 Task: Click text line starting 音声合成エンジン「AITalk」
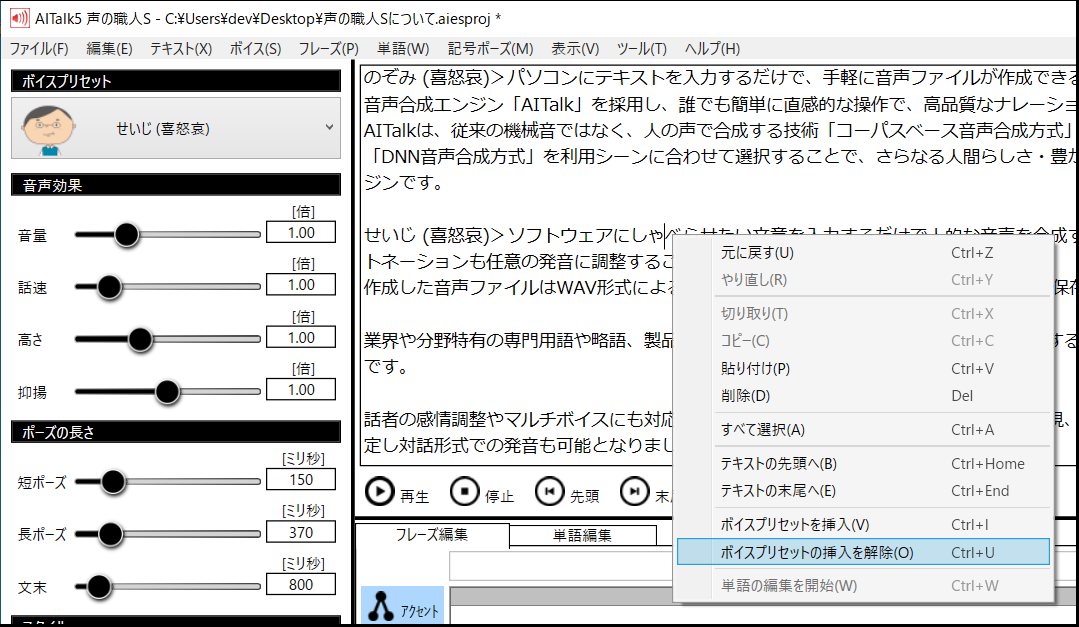719,104
